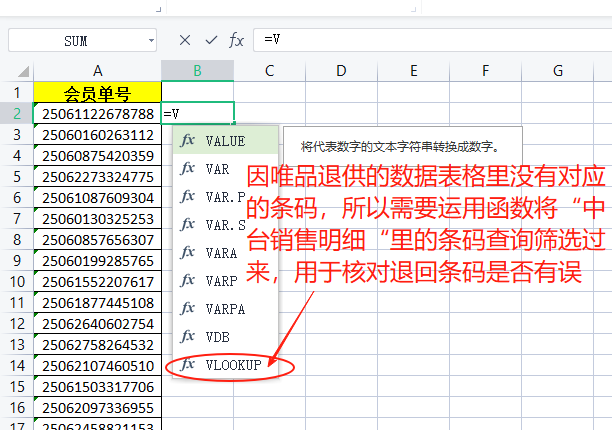This screenshot has width=612, height=430.
Task: Select column G header
Action: pyautogui.click(x=557, y=70)
